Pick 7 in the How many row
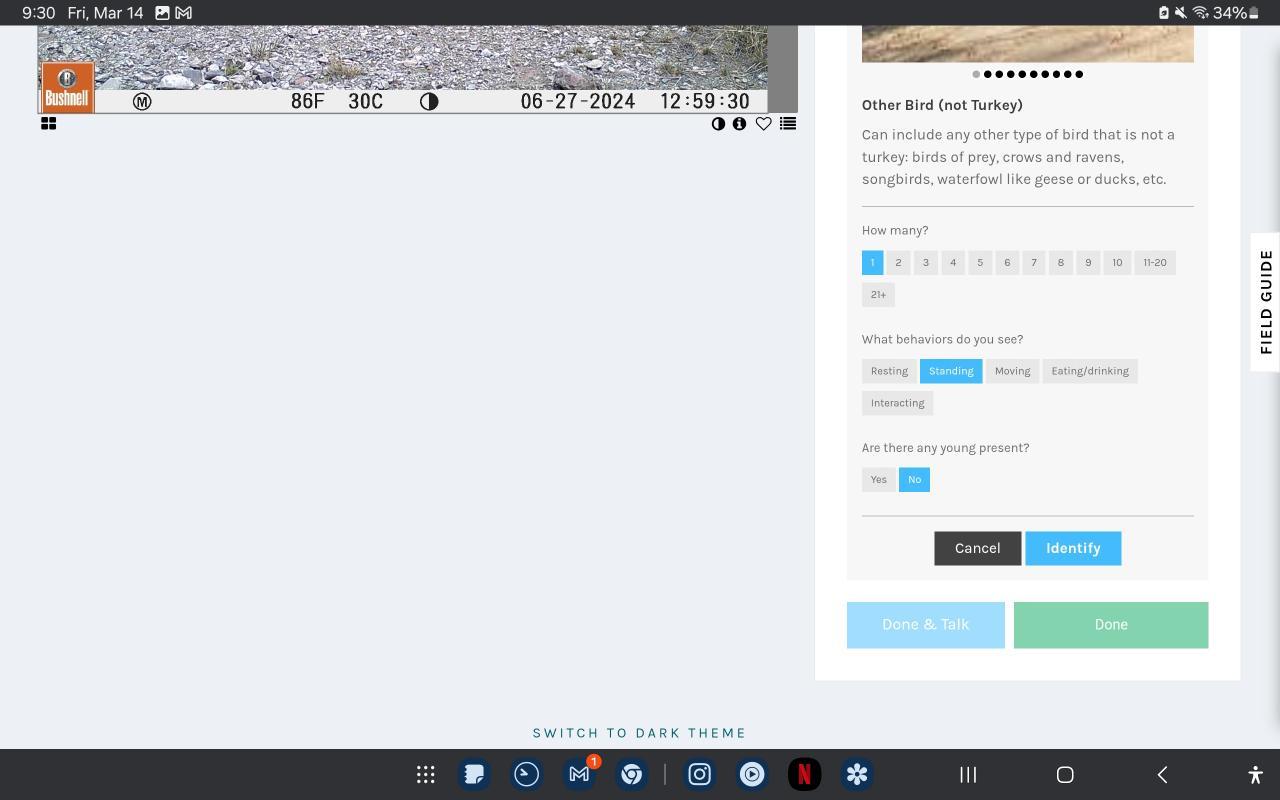The height and width of the screenshot is (800, 1280). (1034, 263)
